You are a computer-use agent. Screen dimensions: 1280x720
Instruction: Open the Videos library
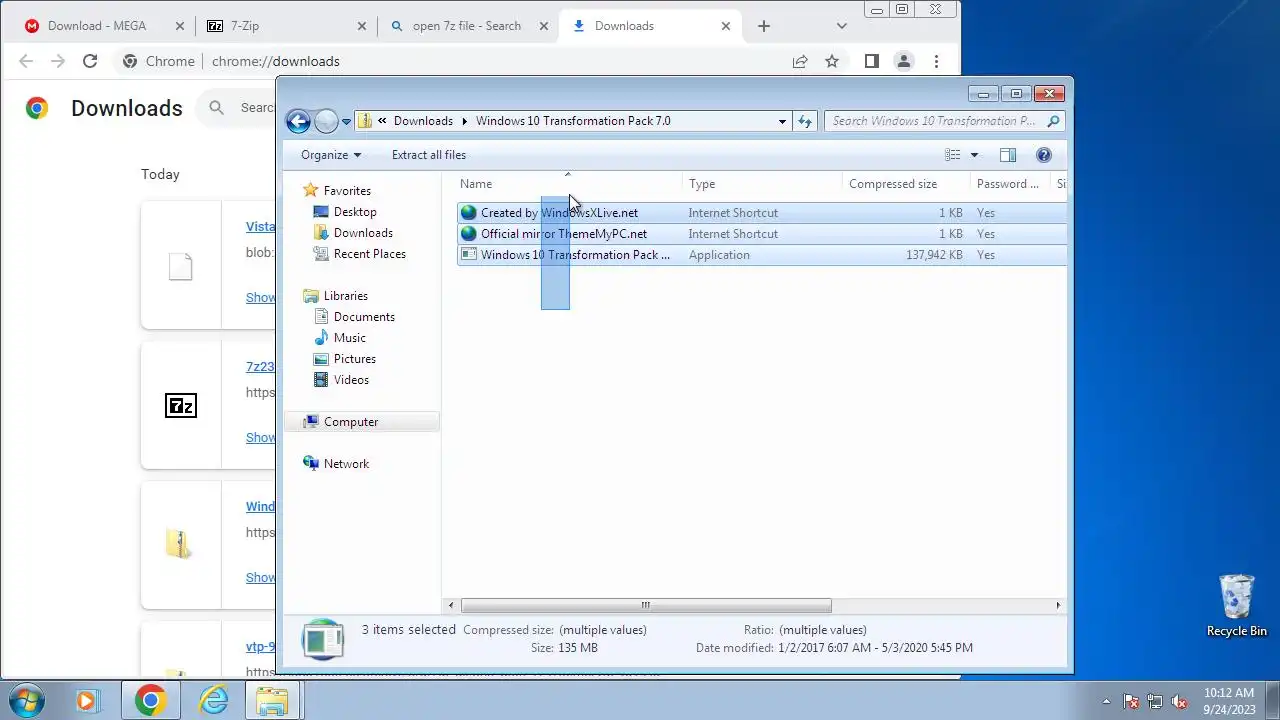351,380
